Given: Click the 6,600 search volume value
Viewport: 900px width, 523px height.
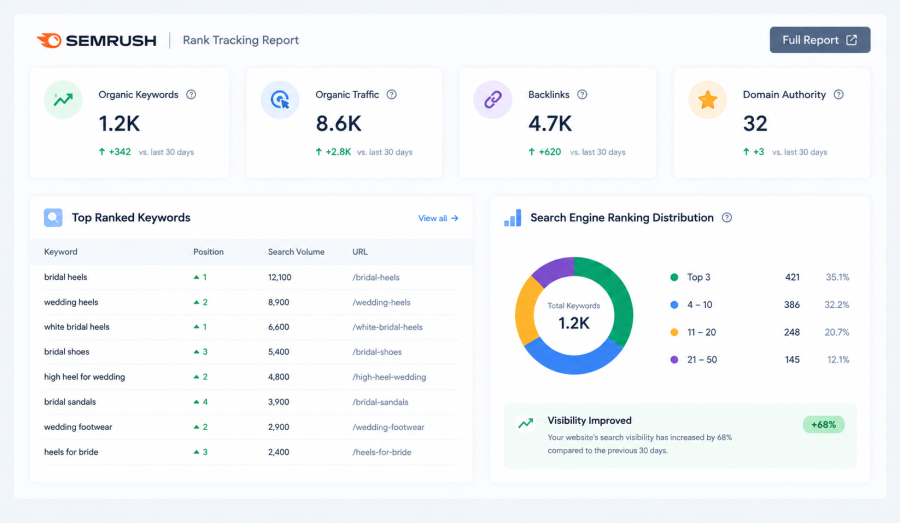Looking at the screenshot, I should pyautogui.click(x=278, y=327).
